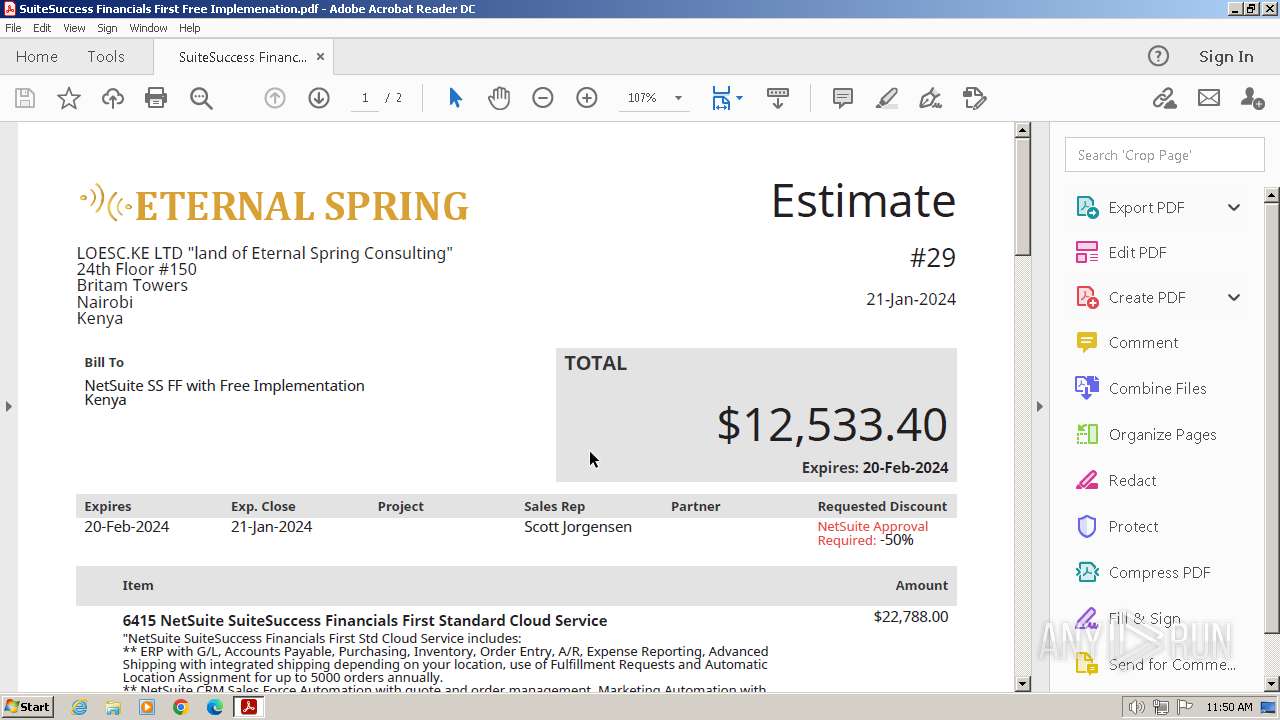Select the highlight text pen tool
Image resolution: width=1280 pixels, height=720 pixels.
pos(887,98)
